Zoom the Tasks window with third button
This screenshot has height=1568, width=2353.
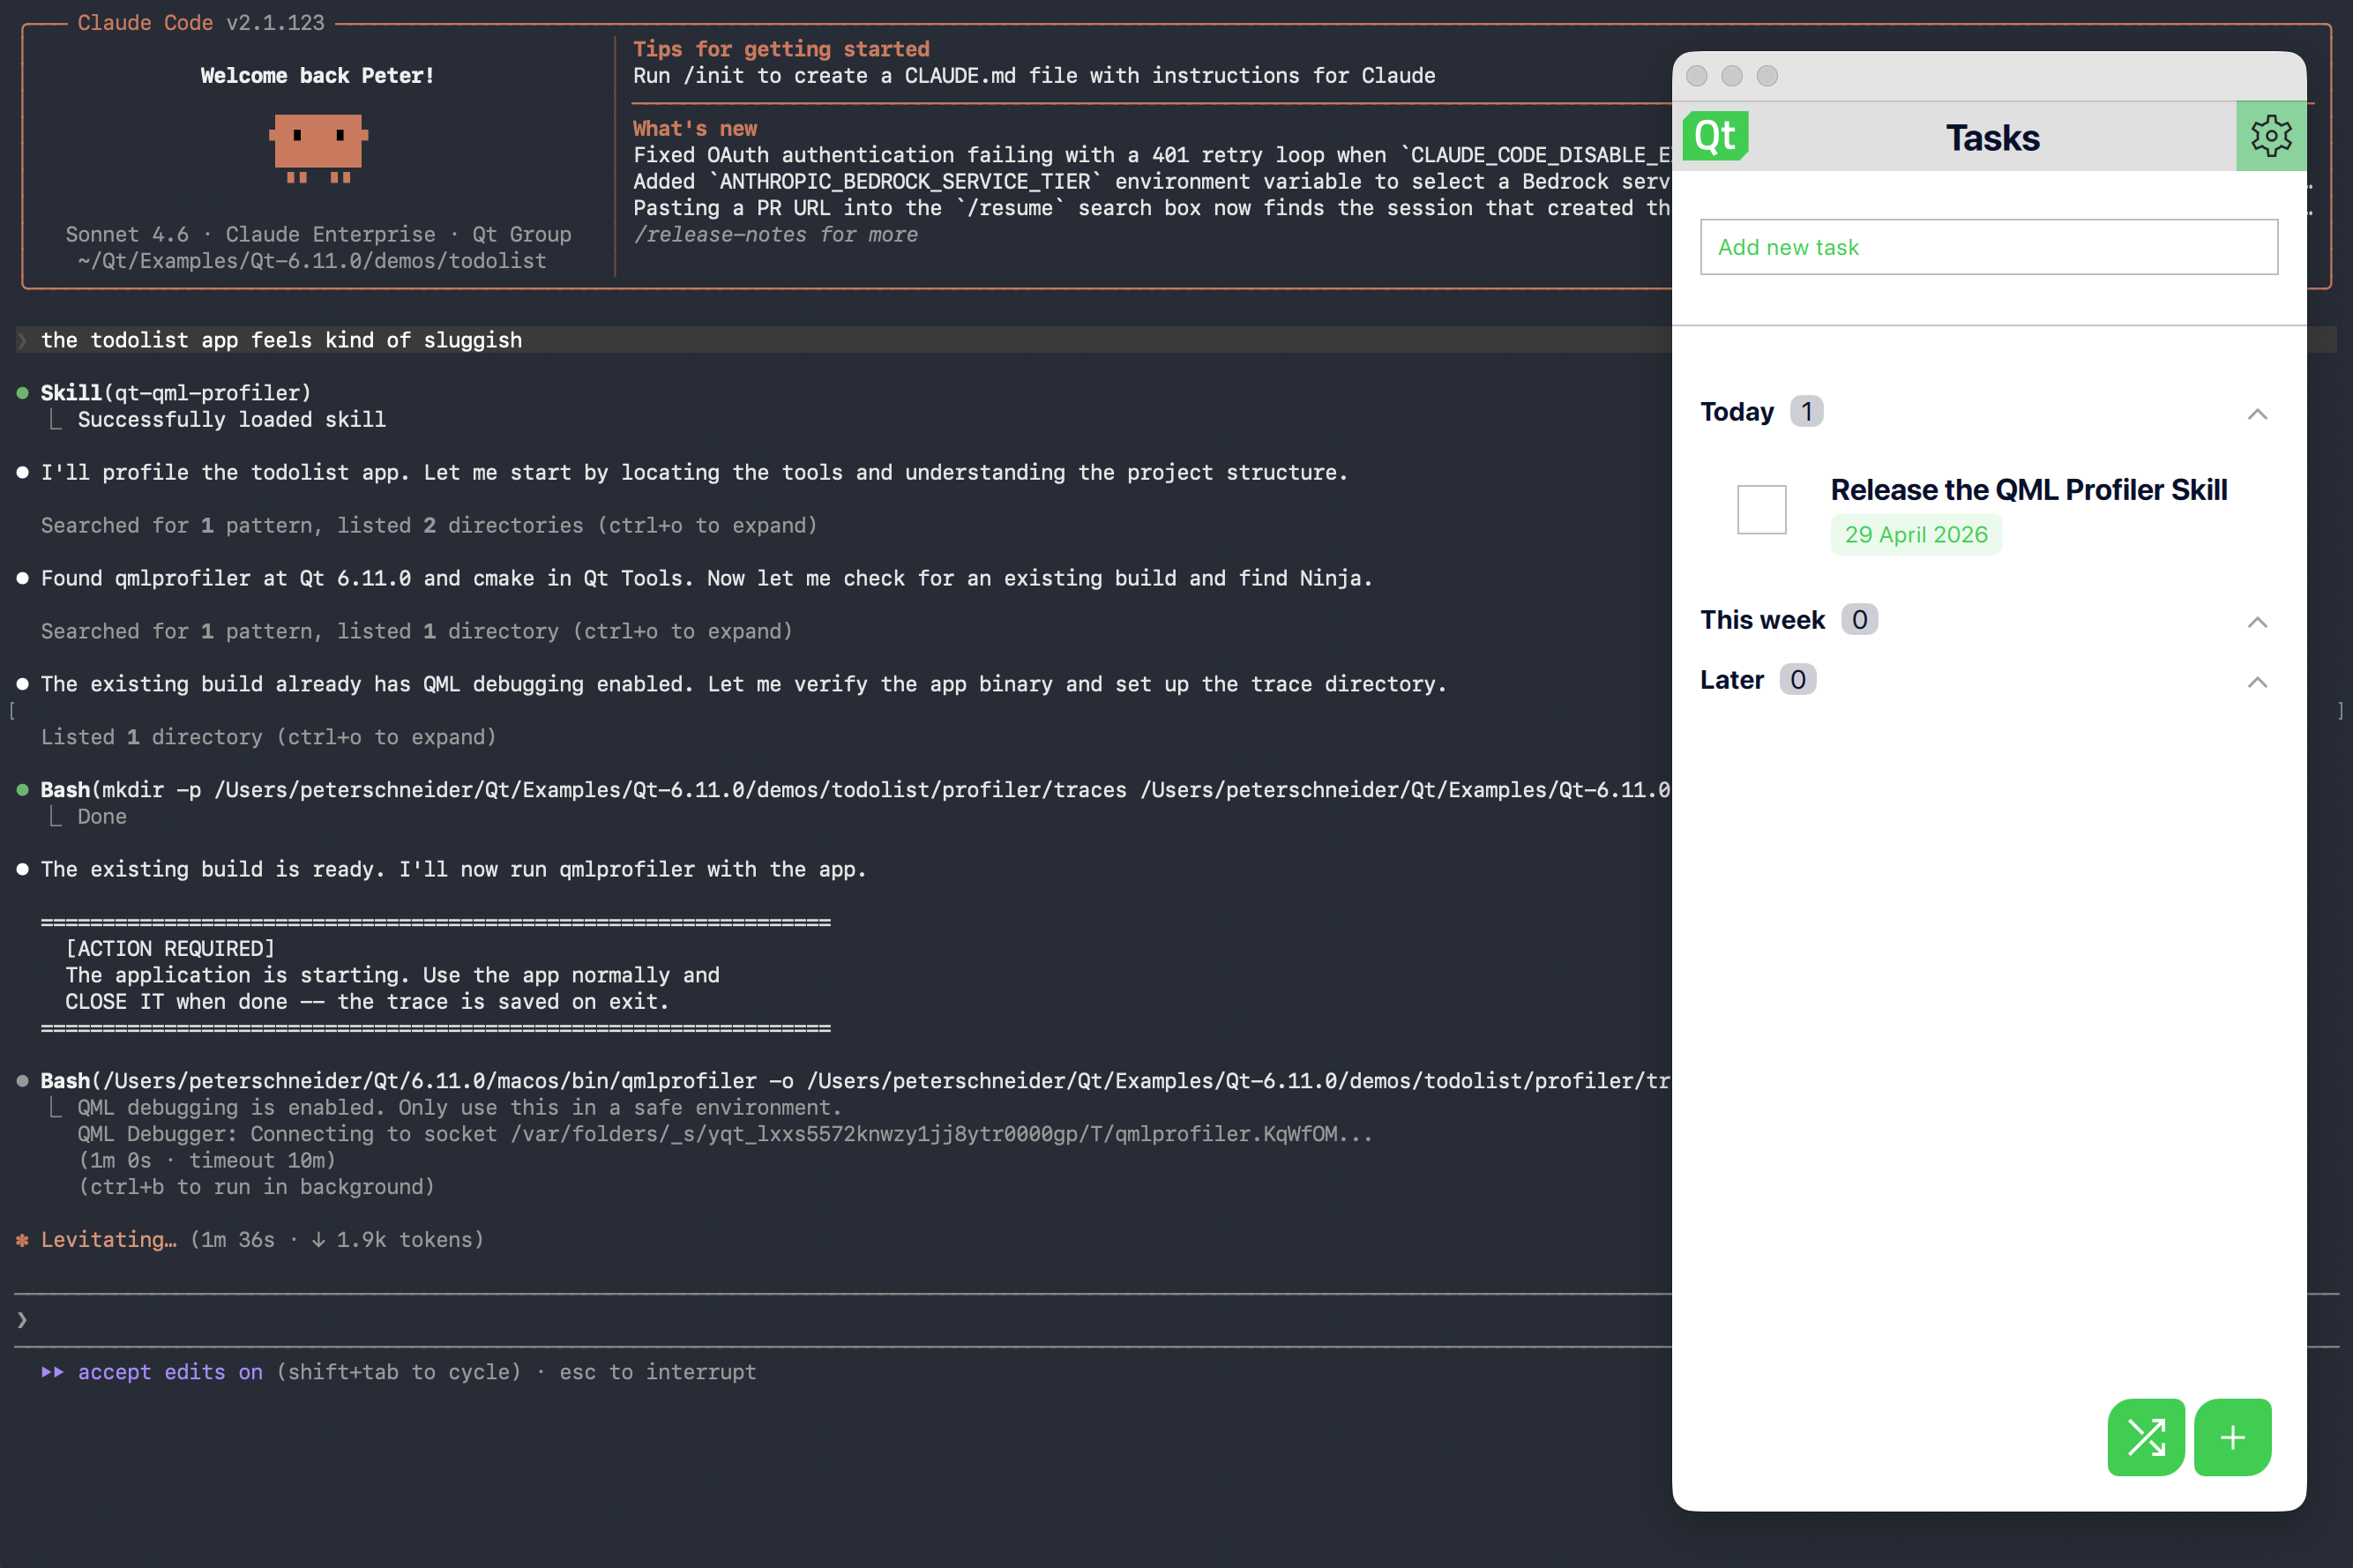point(1767,76)
